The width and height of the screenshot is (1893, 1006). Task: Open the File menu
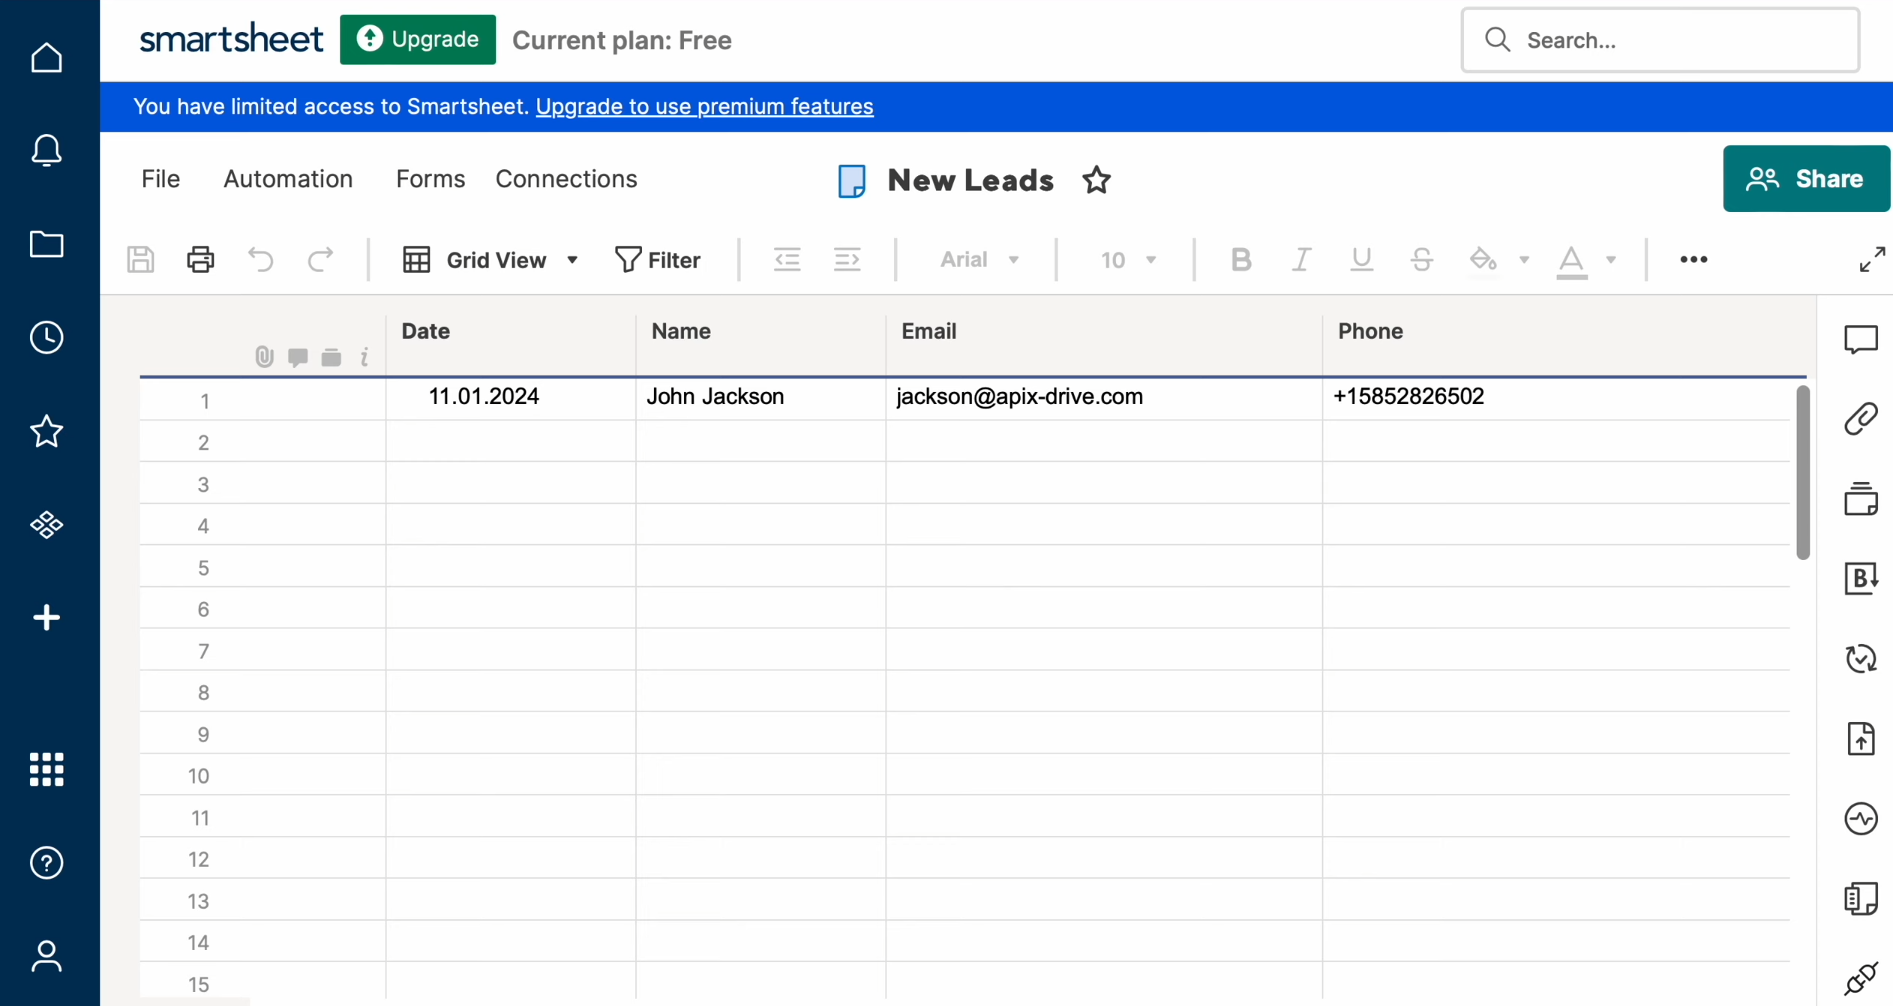click(x=161, y=179)
